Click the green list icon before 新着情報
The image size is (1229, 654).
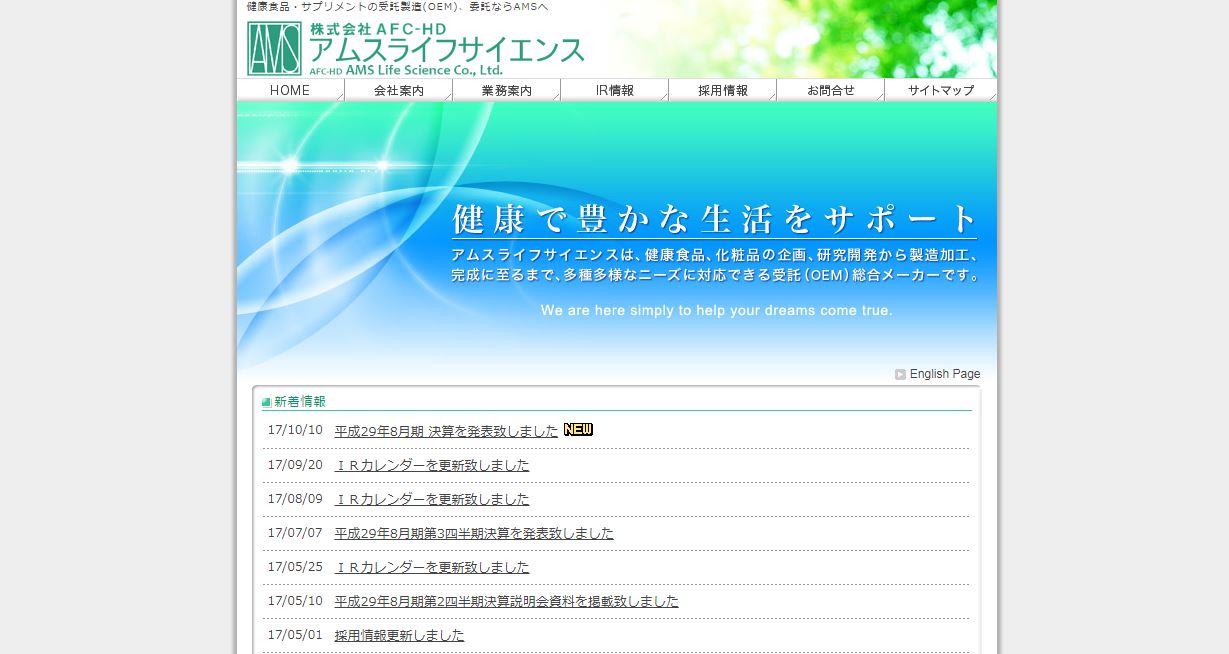pos(265,401)
